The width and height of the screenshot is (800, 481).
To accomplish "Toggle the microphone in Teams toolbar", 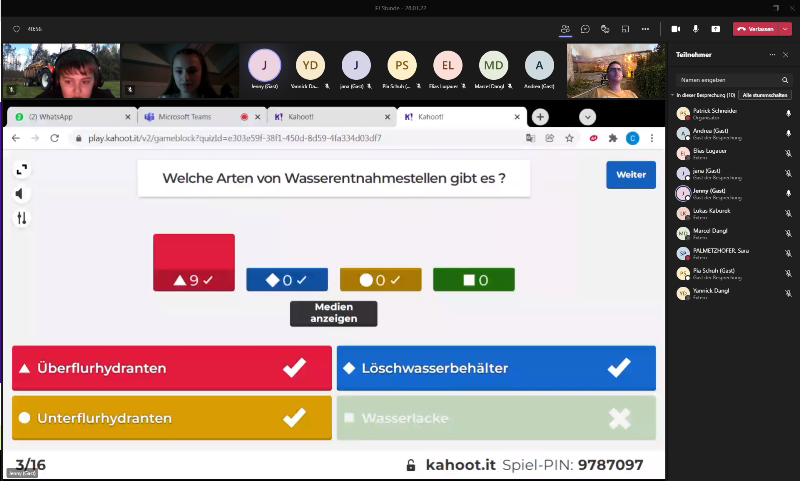I will pyautogui.click(x=696, y=29).
